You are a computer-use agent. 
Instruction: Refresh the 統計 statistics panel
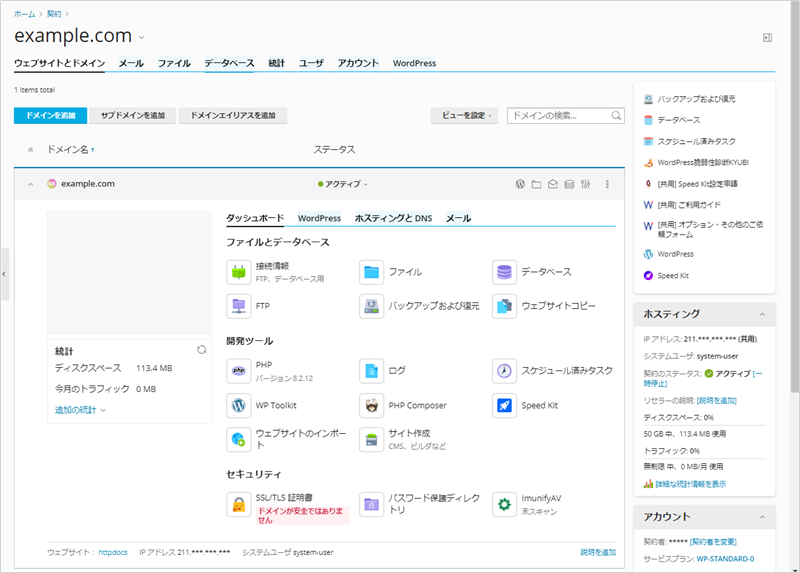point(202,350)
